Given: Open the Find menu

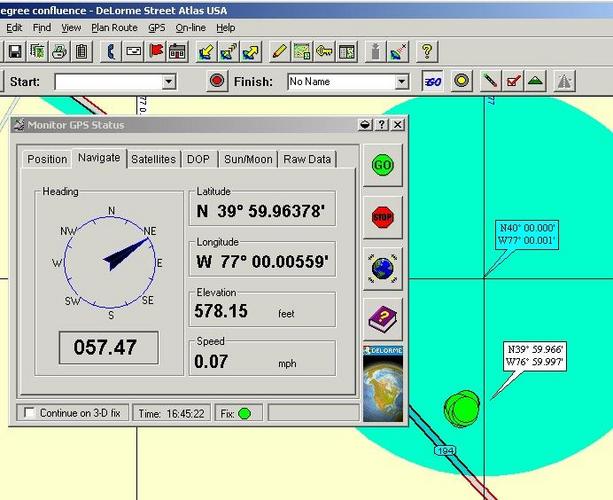Looking at the screenshot, I should pos(42,28).
